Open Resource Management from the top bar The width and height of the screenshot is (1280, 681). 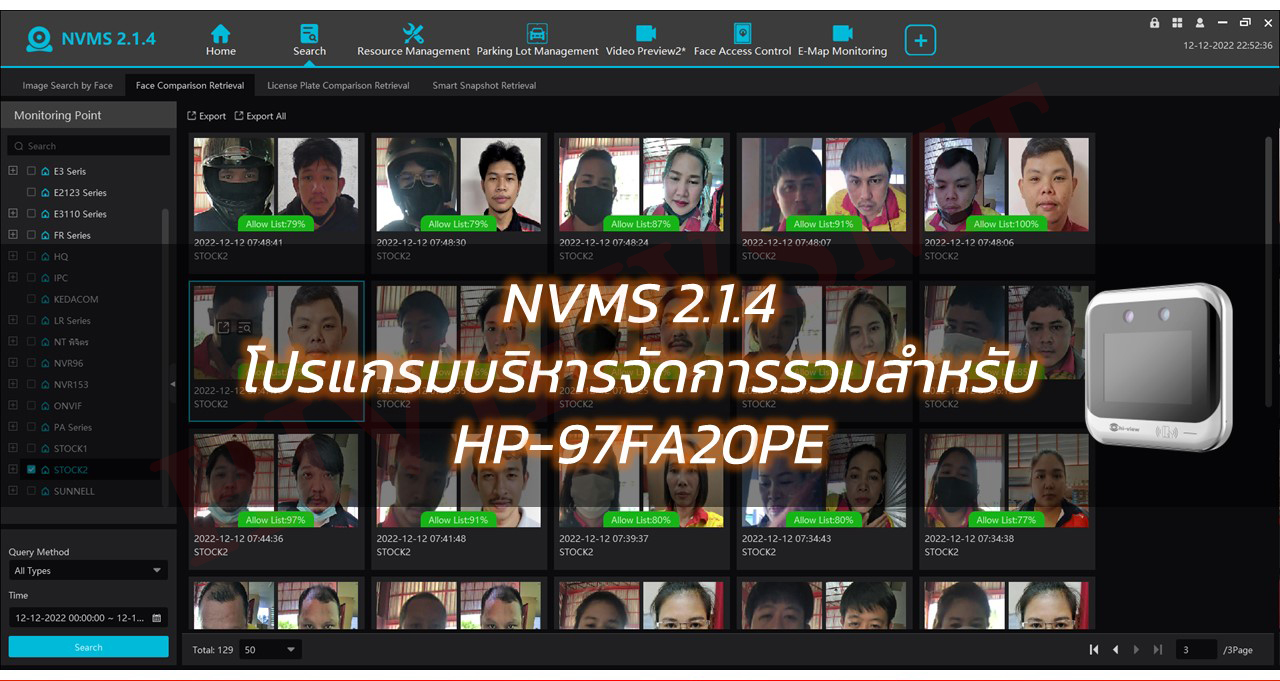tap(413, 40)
